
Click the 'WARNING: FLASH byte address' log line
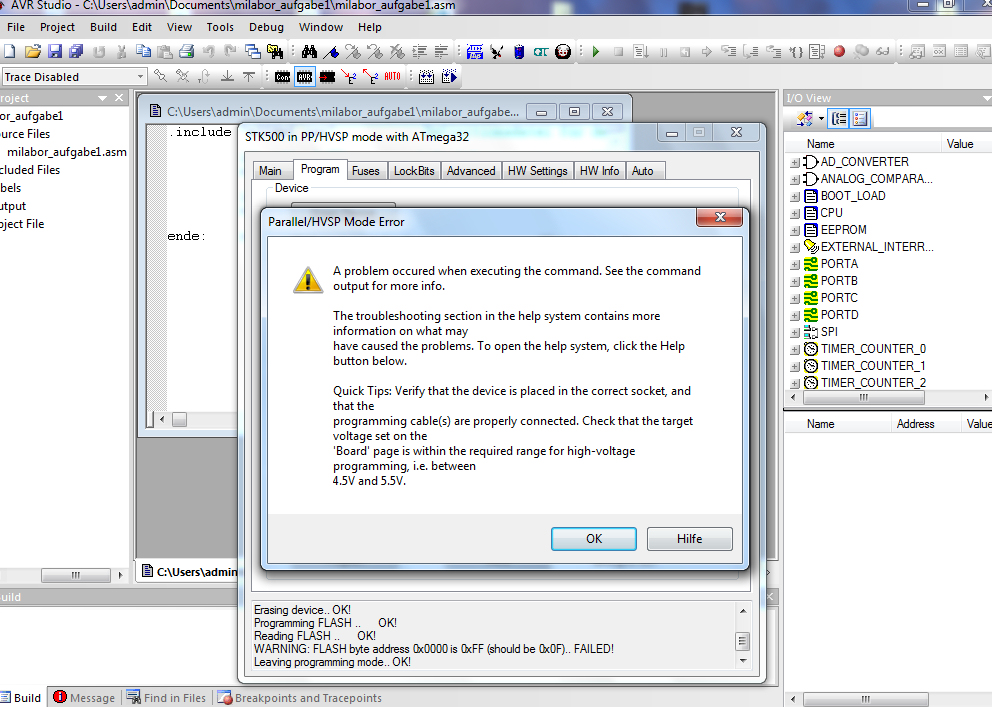pos(433,649)
